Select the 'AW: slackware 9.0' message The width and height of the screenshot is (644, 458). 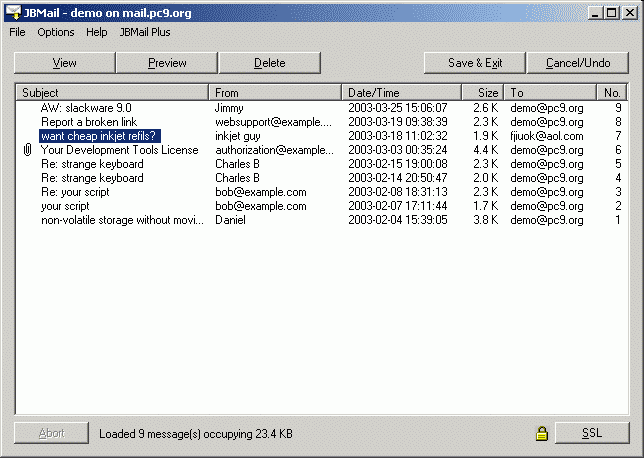coord(86,108)
